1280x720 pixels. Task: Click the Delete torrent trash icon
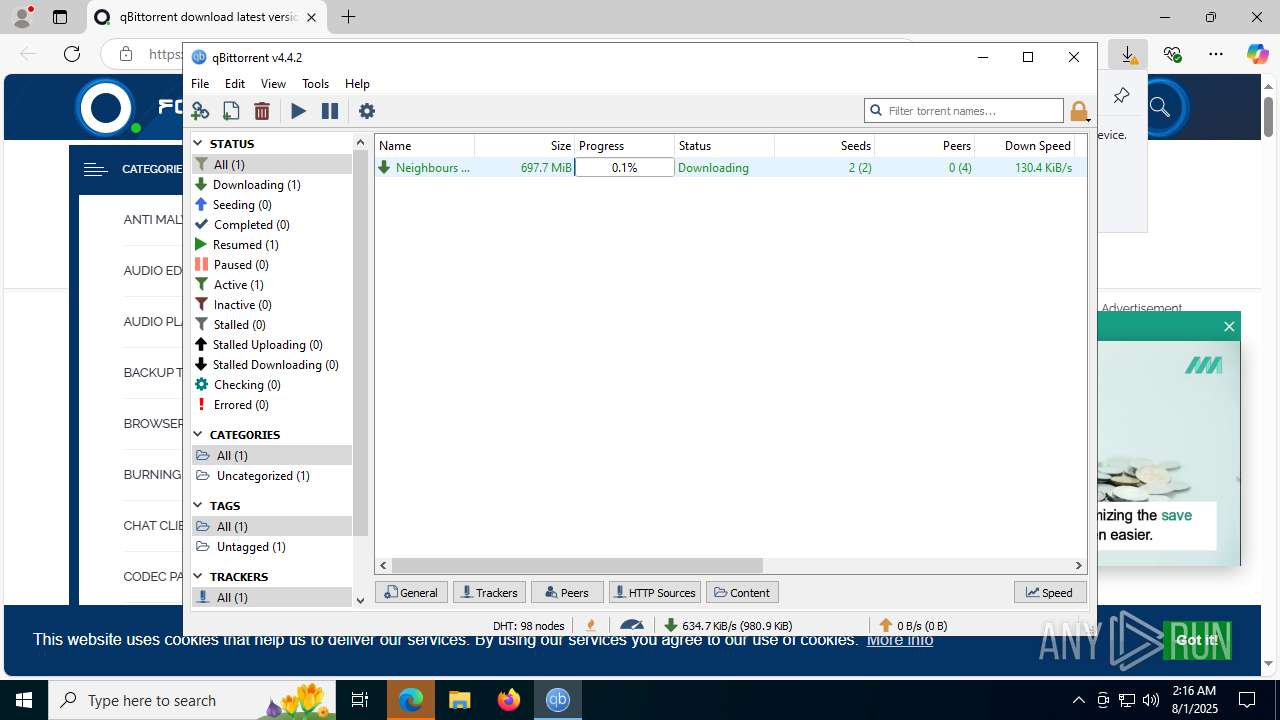(262, 111)
